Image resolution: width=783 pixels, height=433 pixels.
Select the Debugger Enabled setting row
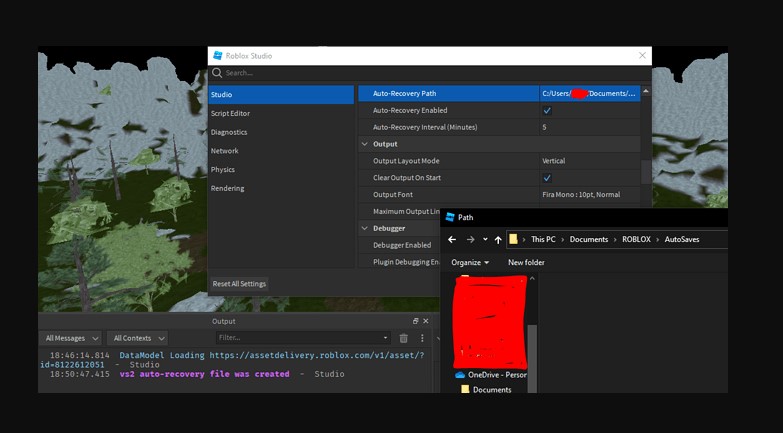click(x=399, y=245)
